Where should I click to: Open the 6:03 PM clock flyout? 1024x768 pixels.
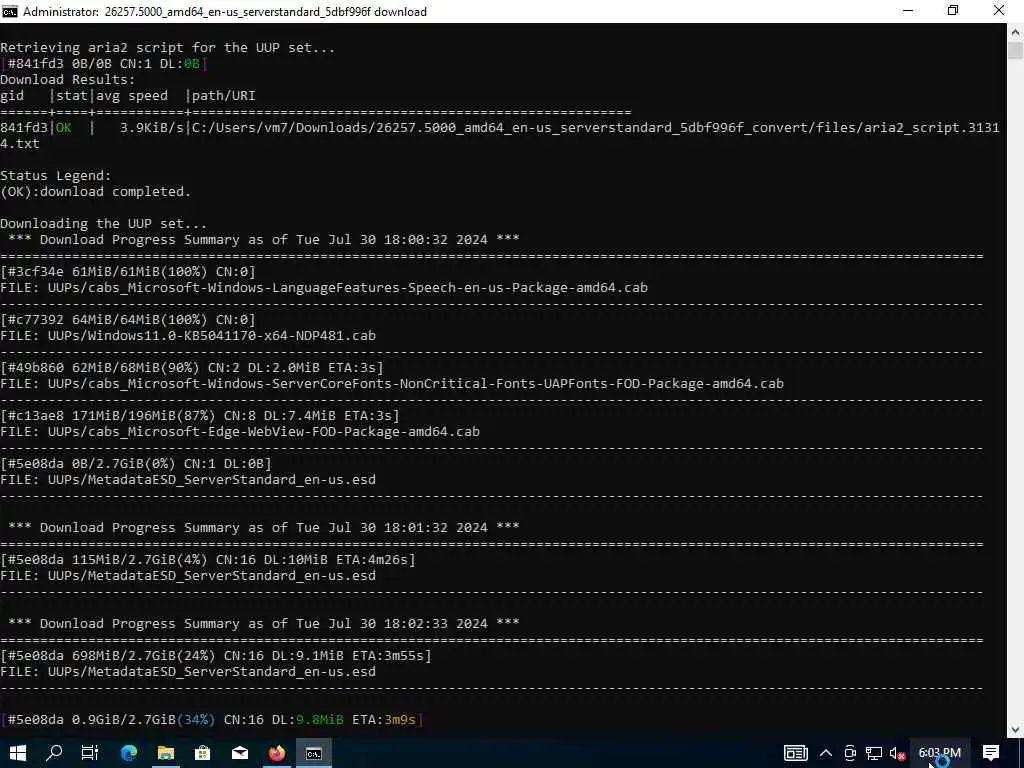940,753
